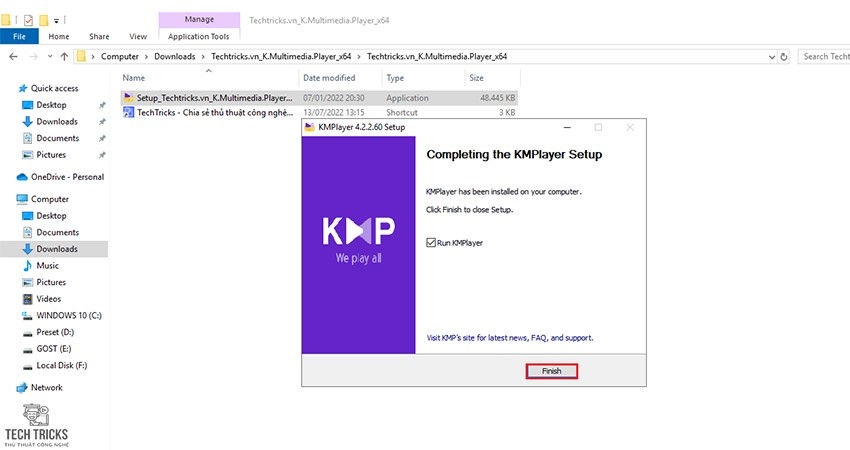This screenshot has height=450, width=850.
Task: Open Network in navigation pane
Action: [x=47, y=388]
